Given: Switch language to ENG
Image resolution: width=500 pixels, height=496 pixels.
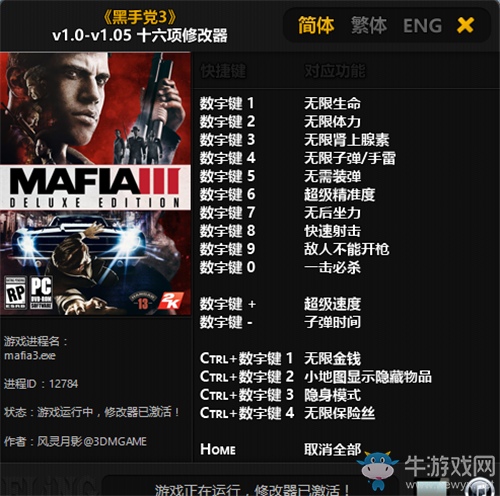Looking at the screenshot, I should [422, 26].
